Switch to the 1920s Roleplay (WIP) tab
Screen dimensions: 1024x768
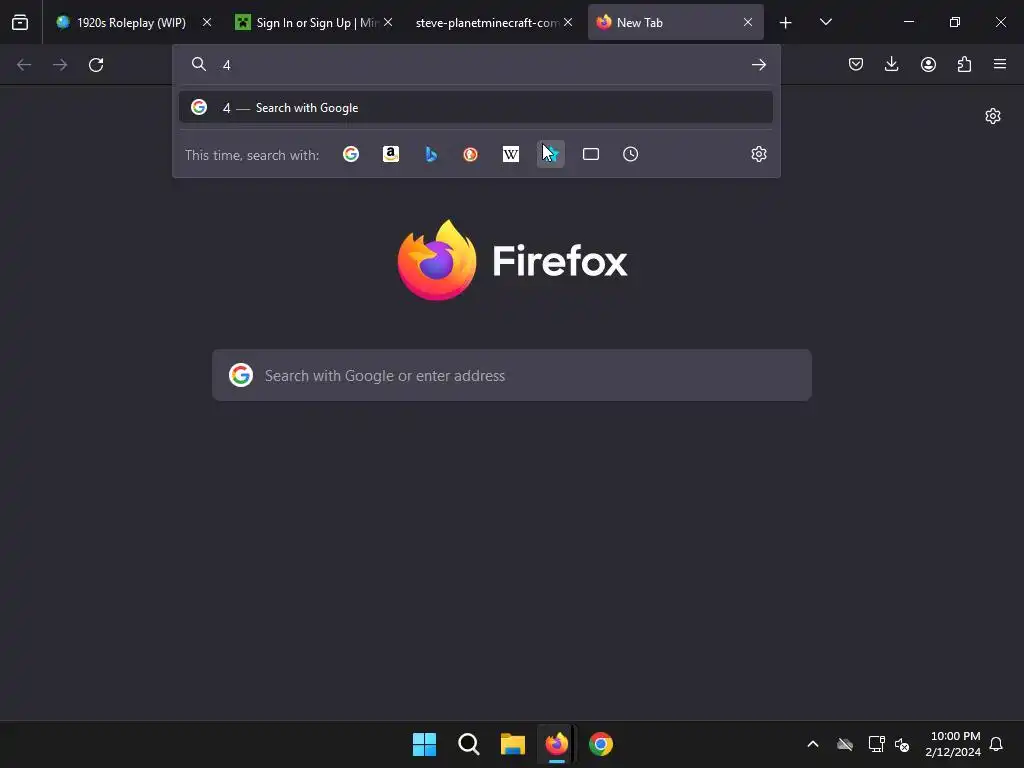click(133, 22)
